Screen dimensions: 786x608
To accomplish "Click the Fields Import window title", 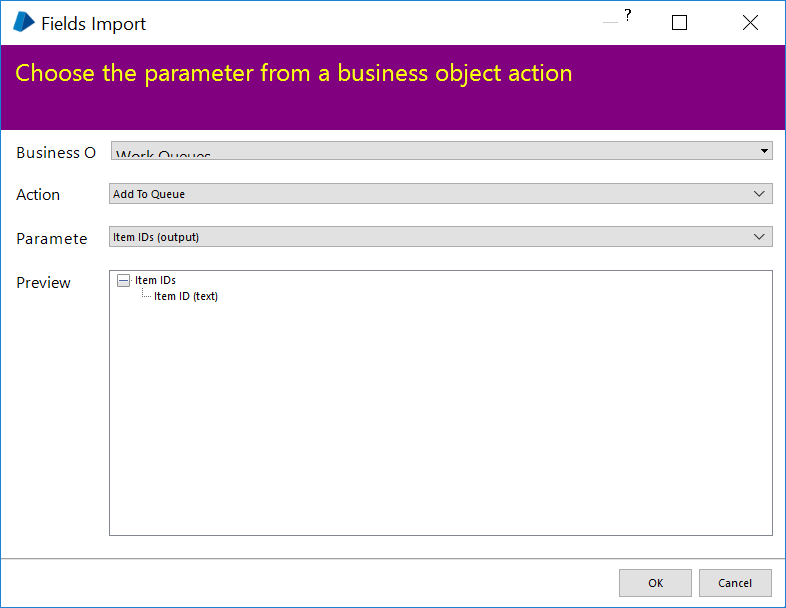I will click(x=93, y=24).
